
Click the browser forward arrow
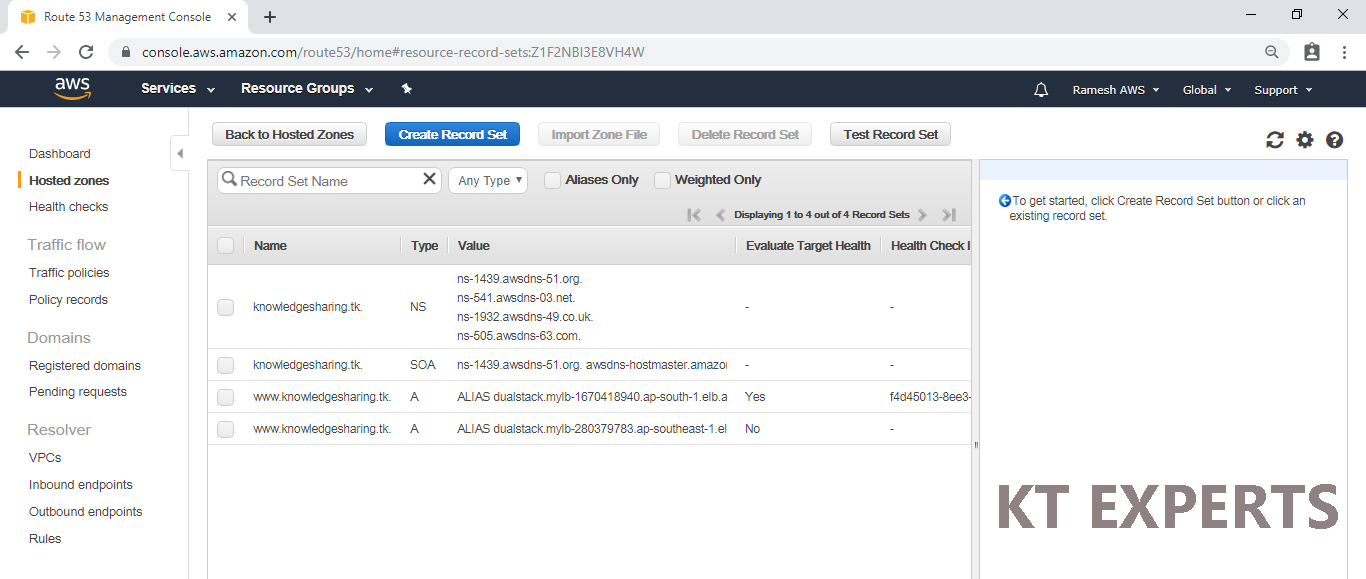click(54, 52)
